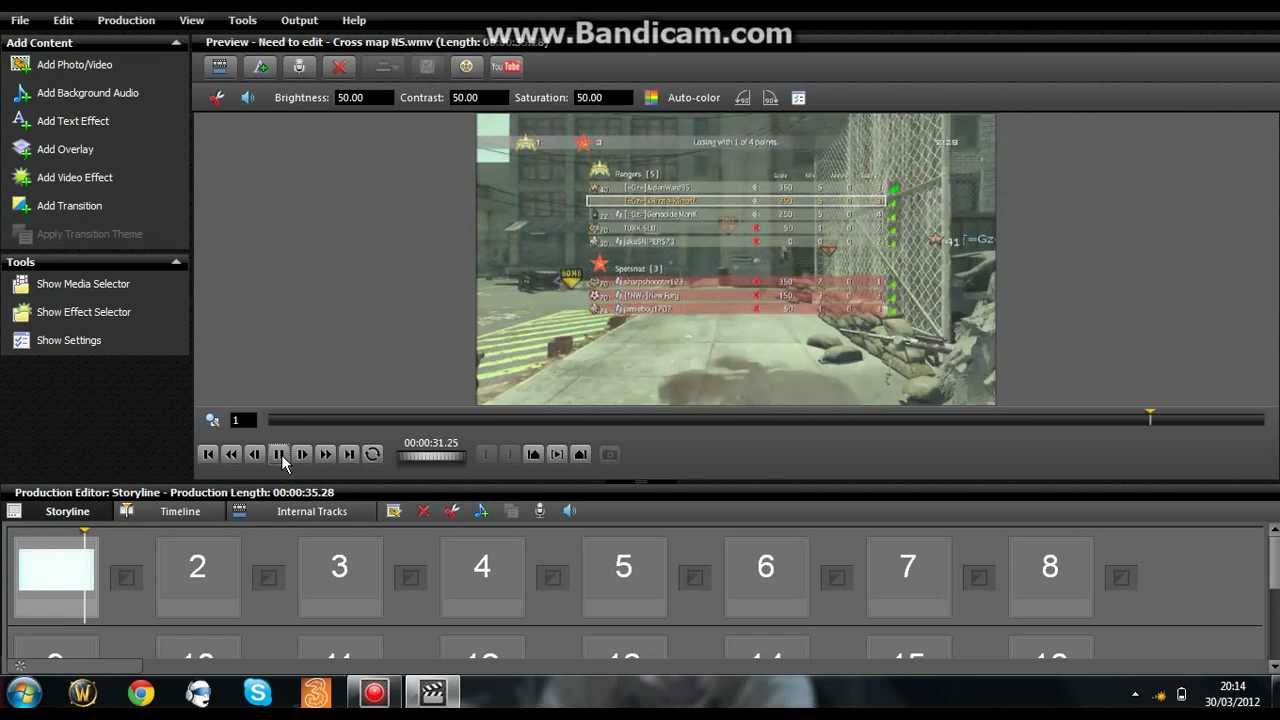Click Show Effect Selector
Viewport: 1280px width, 720px height.
[83, 312]
